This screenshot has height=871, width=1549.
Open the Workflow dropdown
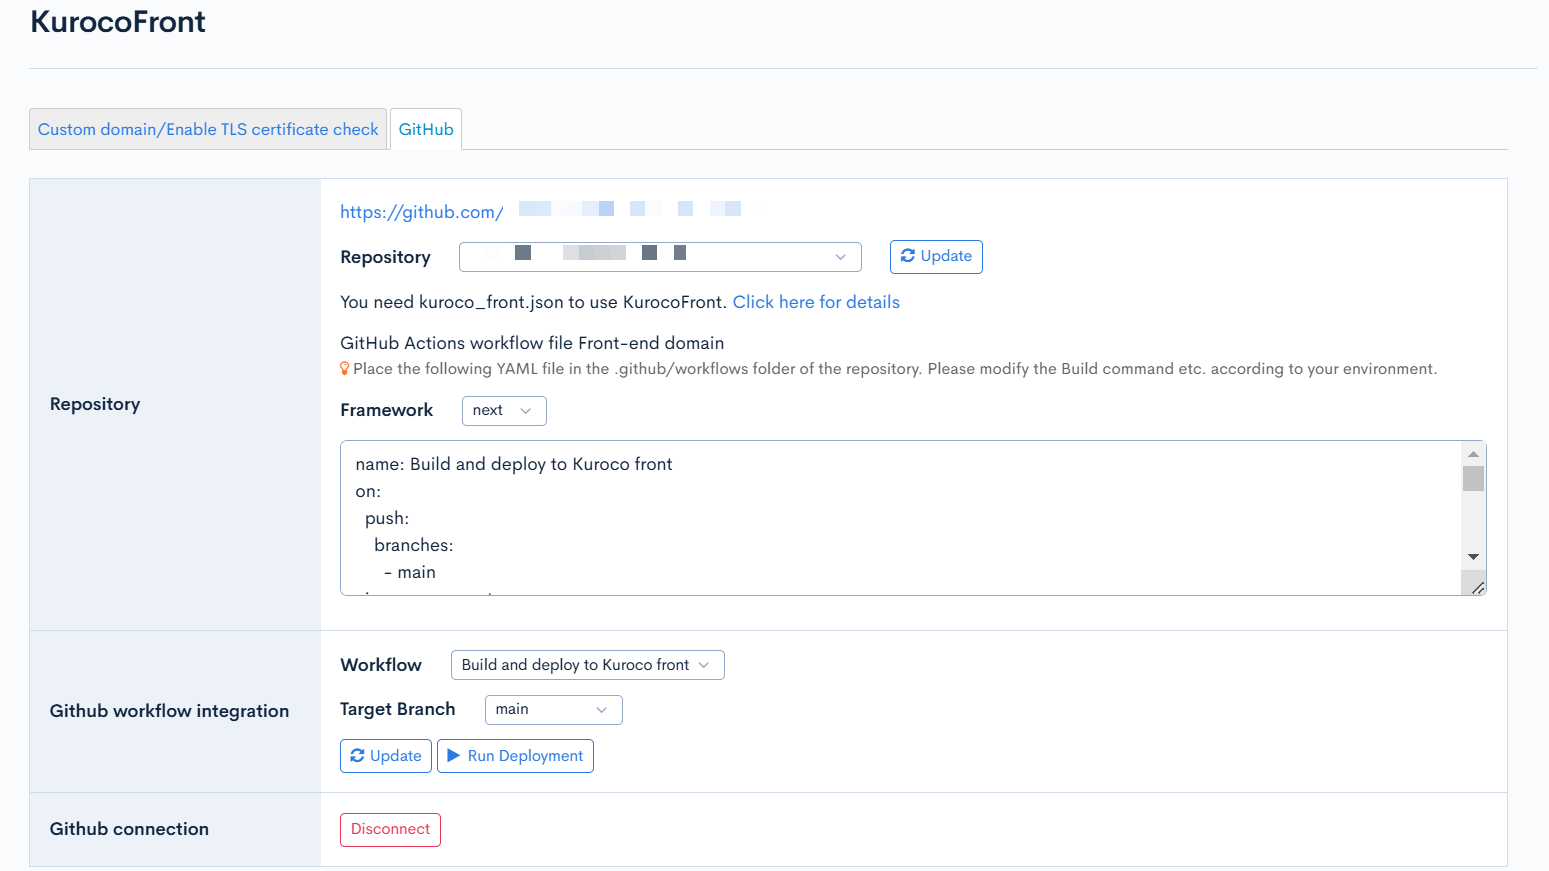click(x=587, y=665)
